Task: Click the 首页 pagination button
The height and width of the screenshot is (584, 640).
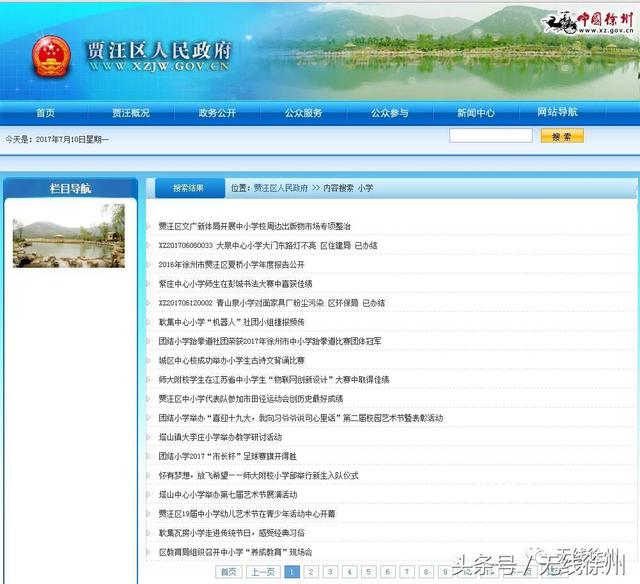Action: click(x=229, y=572)
